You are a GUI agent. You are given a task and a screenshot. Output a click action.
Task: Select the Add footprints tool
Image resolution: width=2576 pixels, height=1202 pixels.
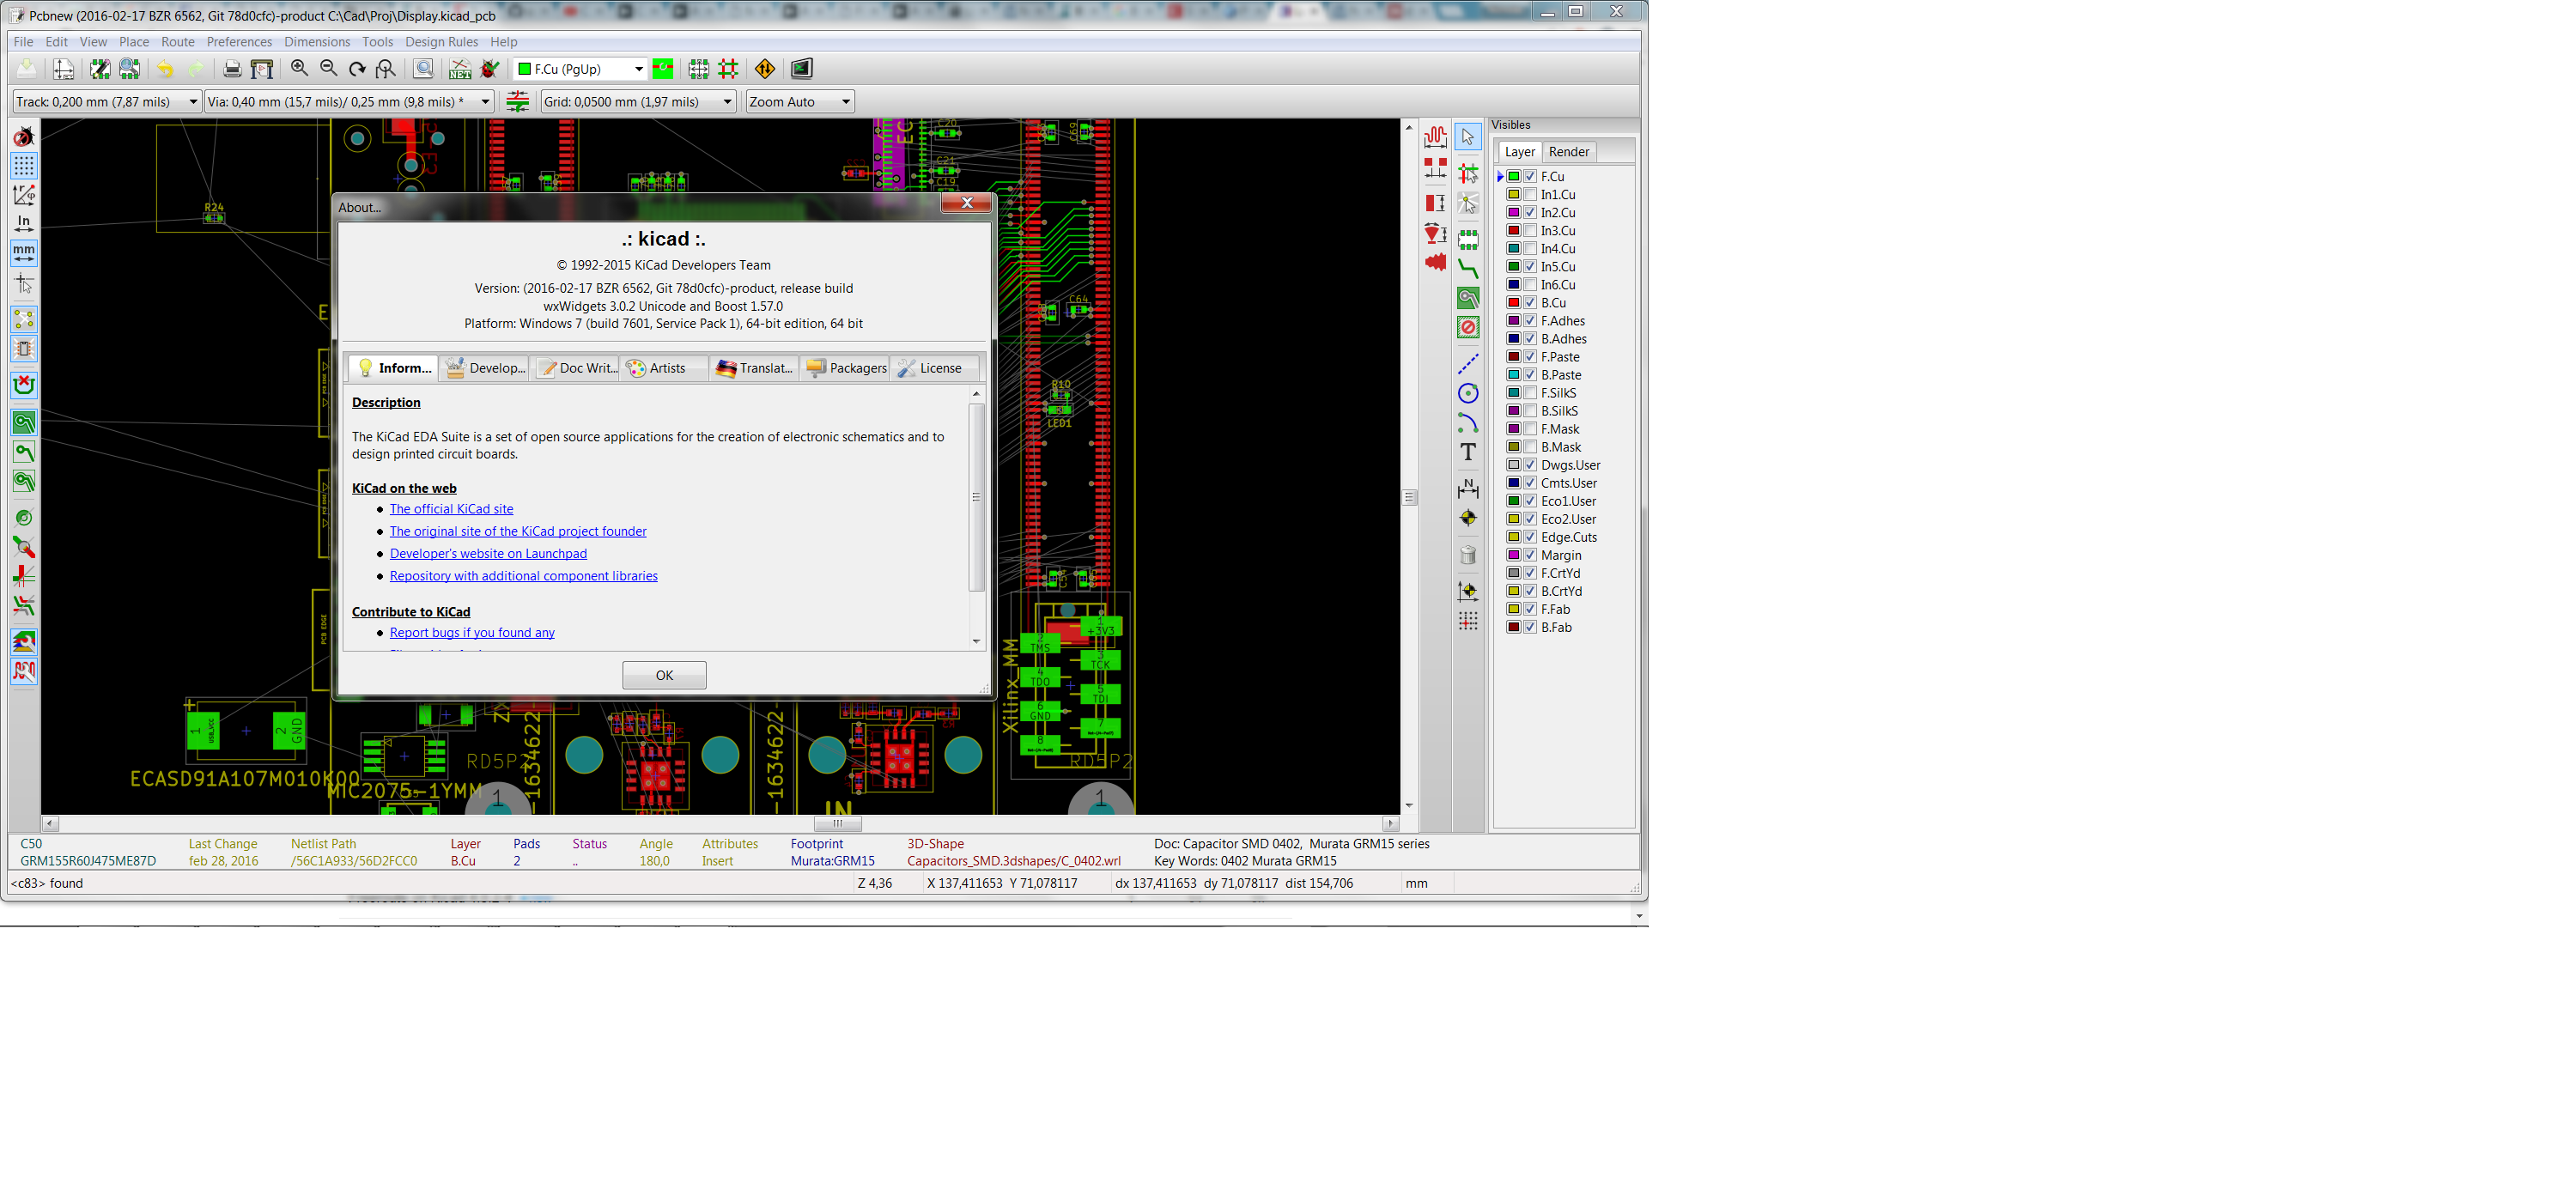[1468, 239]
